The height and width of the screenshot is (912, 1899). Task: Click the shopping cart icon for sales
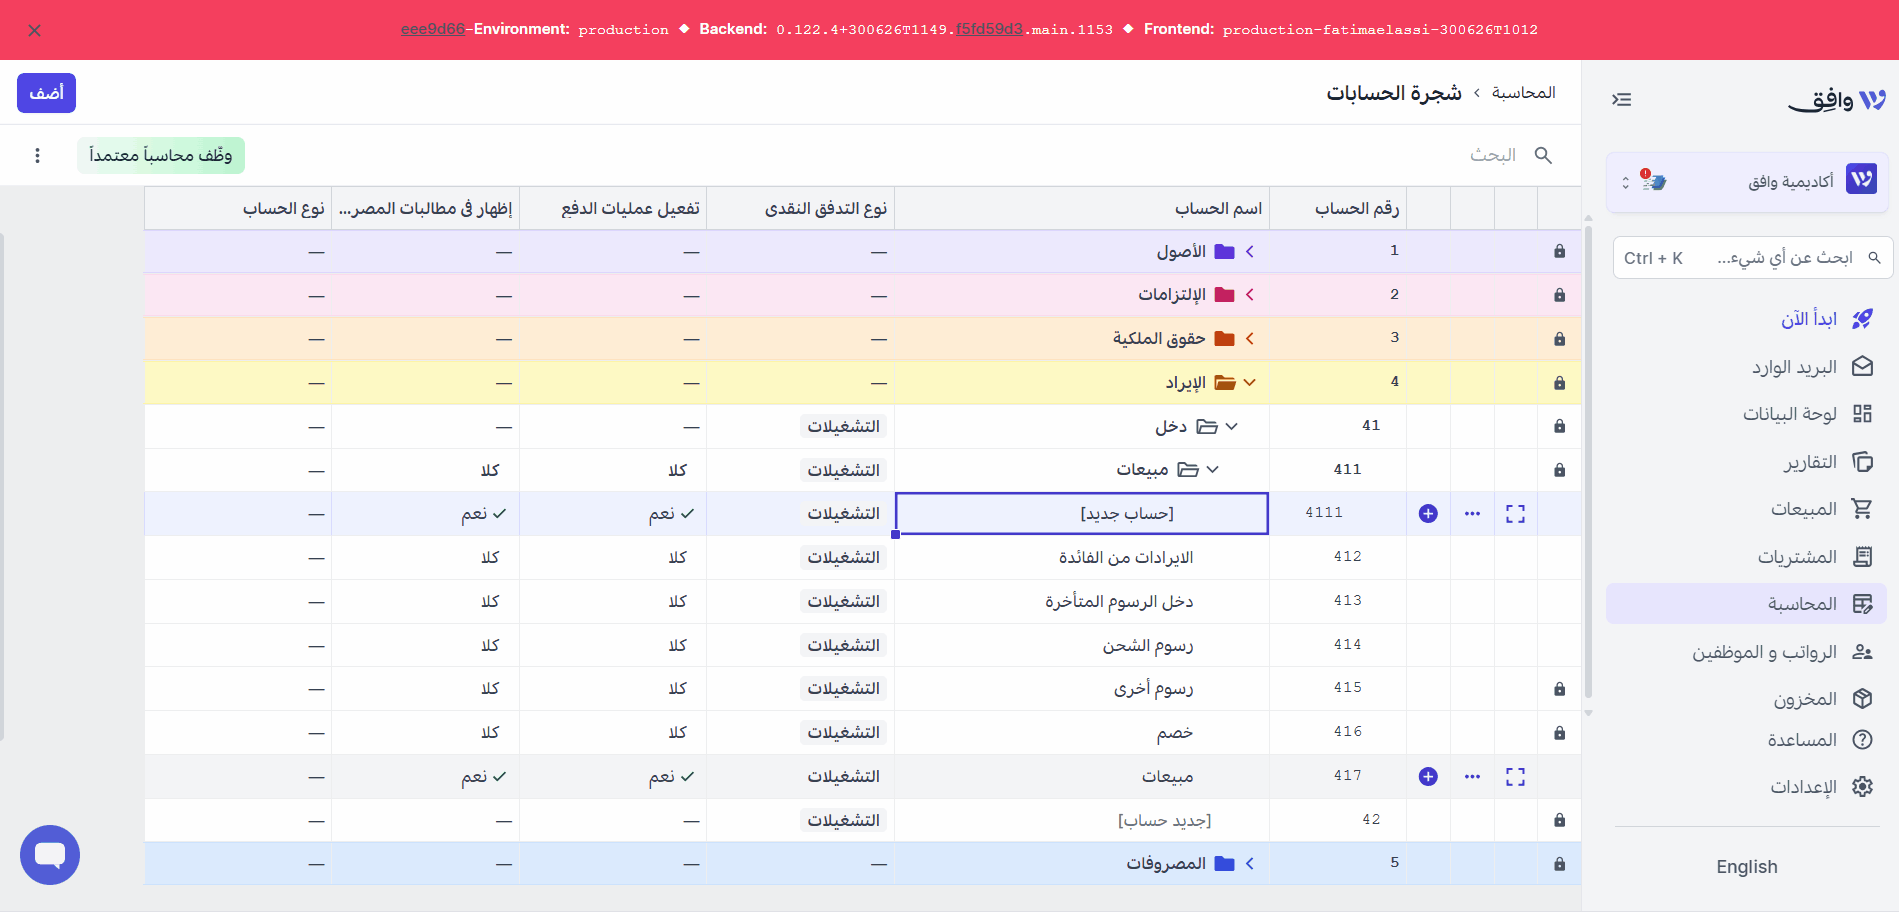(x=1862, y=509)
